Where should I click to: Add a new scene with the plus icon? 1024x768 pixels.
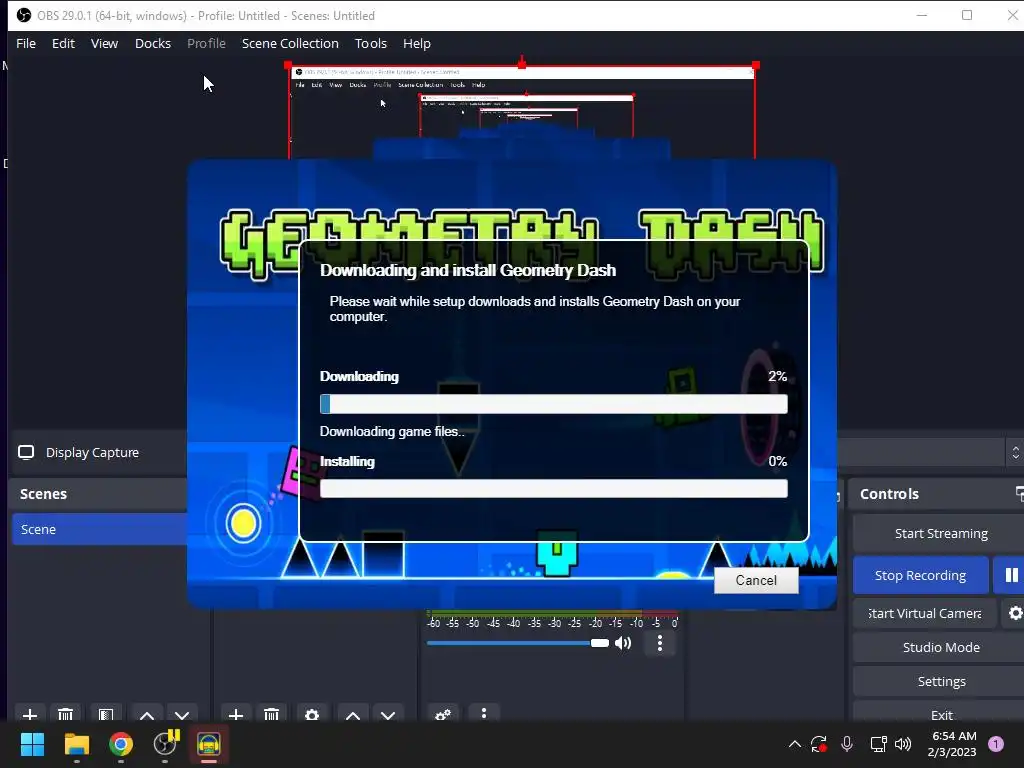(x=30, y=714)
